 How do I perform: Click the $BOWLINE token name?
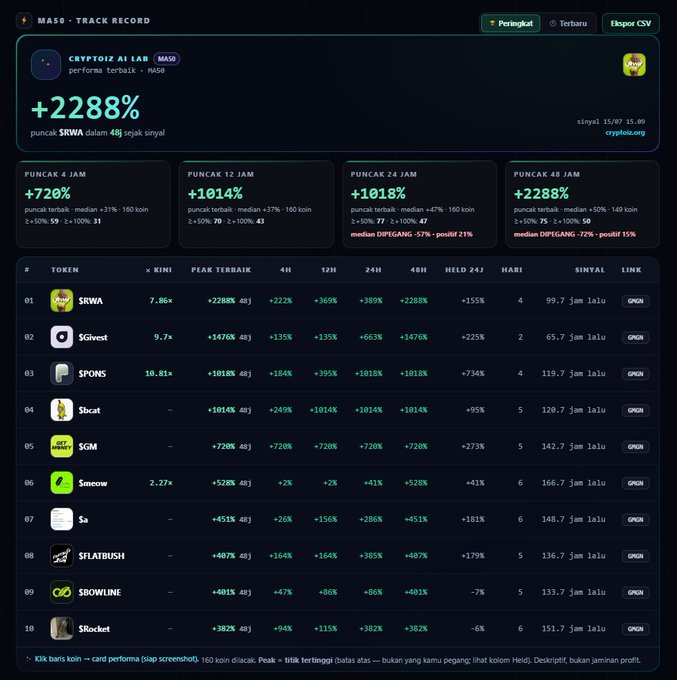(x=100, y=592)
